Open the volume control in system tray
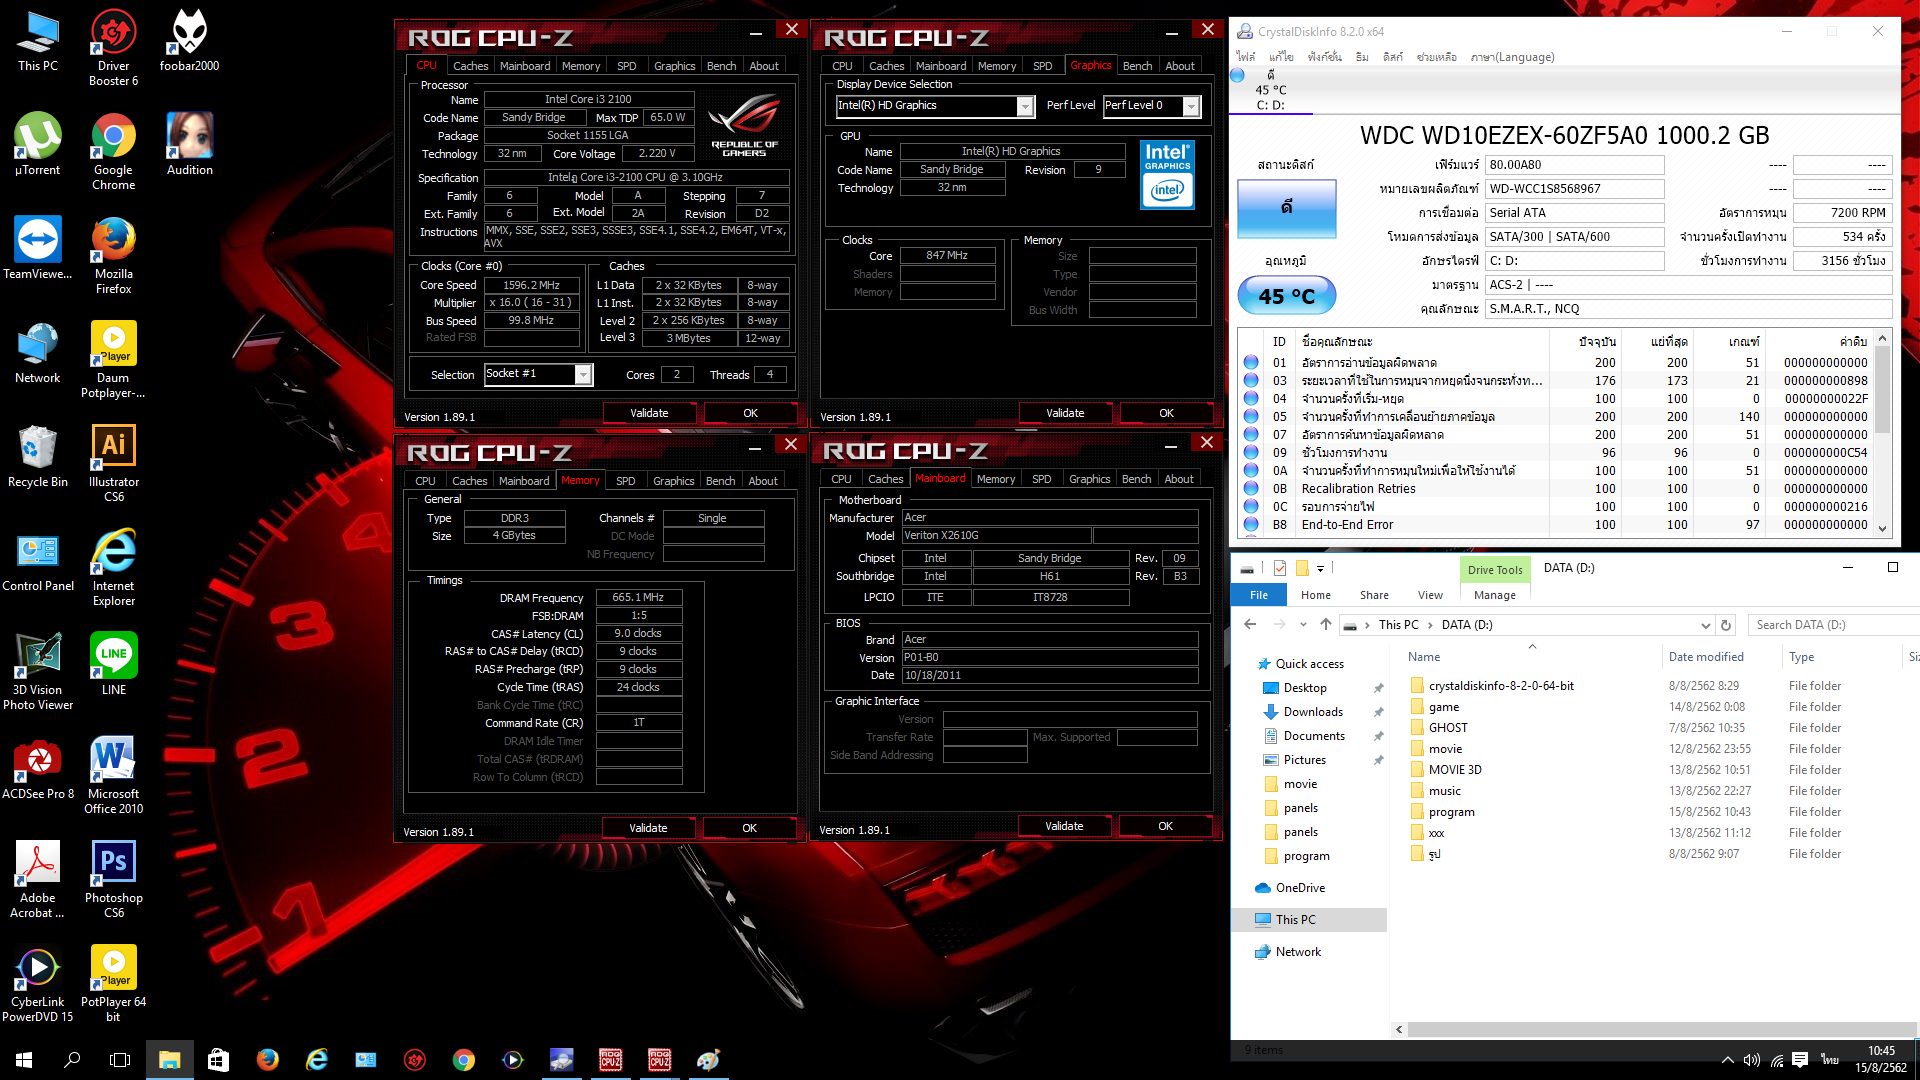The width and height of the screenshot is (1920, 1080). tap(1752, 1060)
